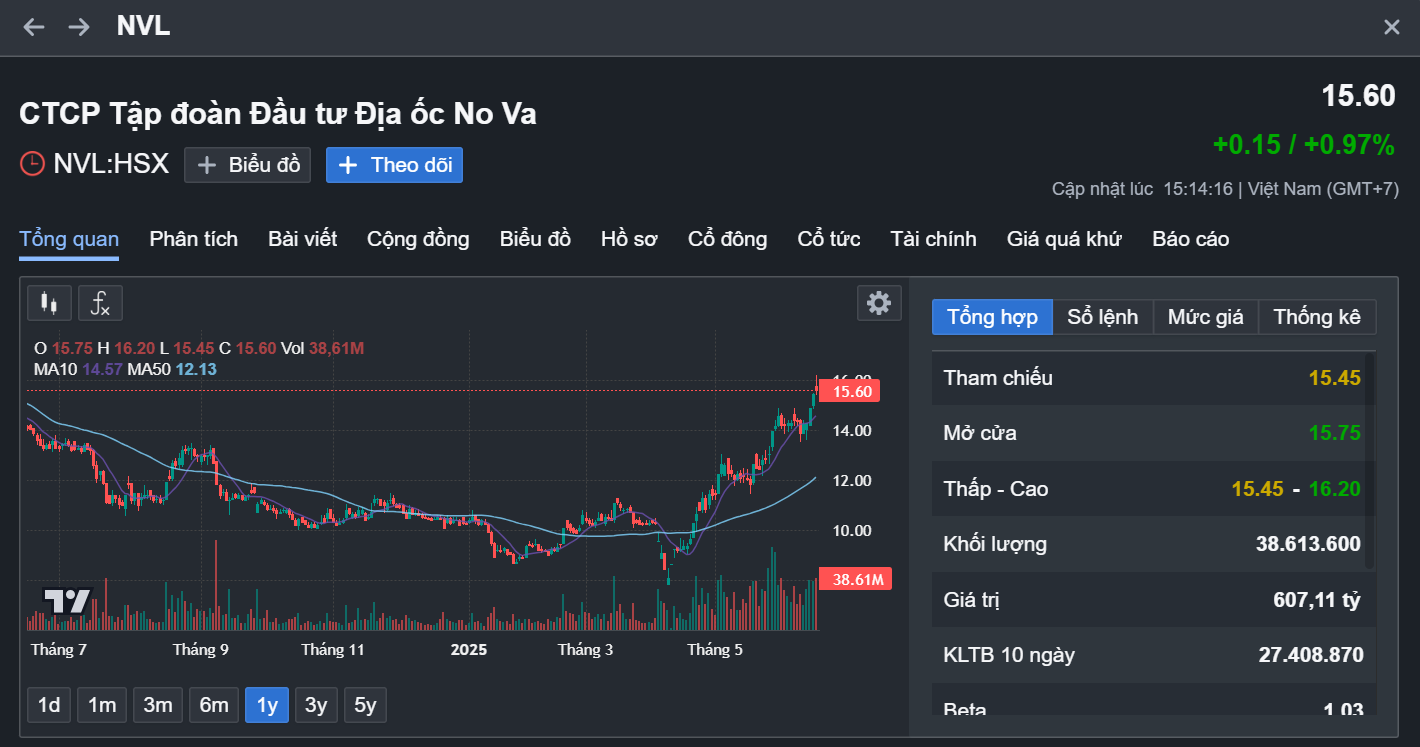Set chart range to 3y

[316, 705]
